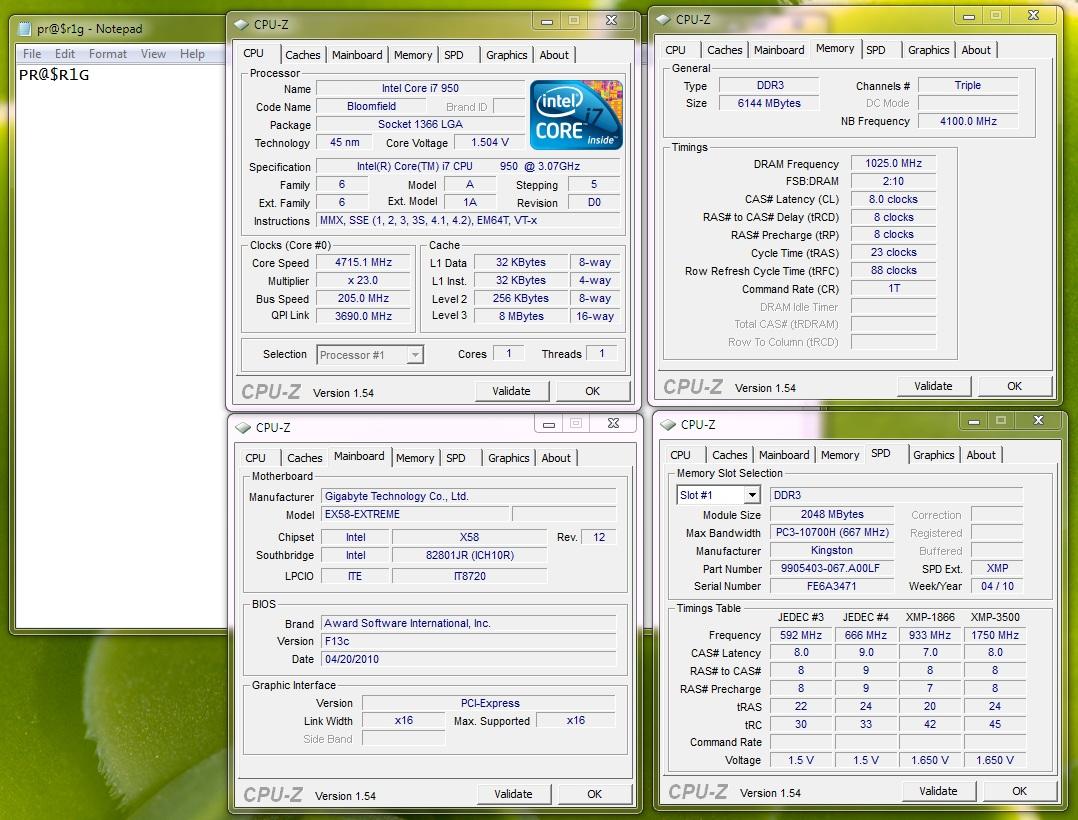Select Memory tab in the Mainboard window

[x=415, y=458]
